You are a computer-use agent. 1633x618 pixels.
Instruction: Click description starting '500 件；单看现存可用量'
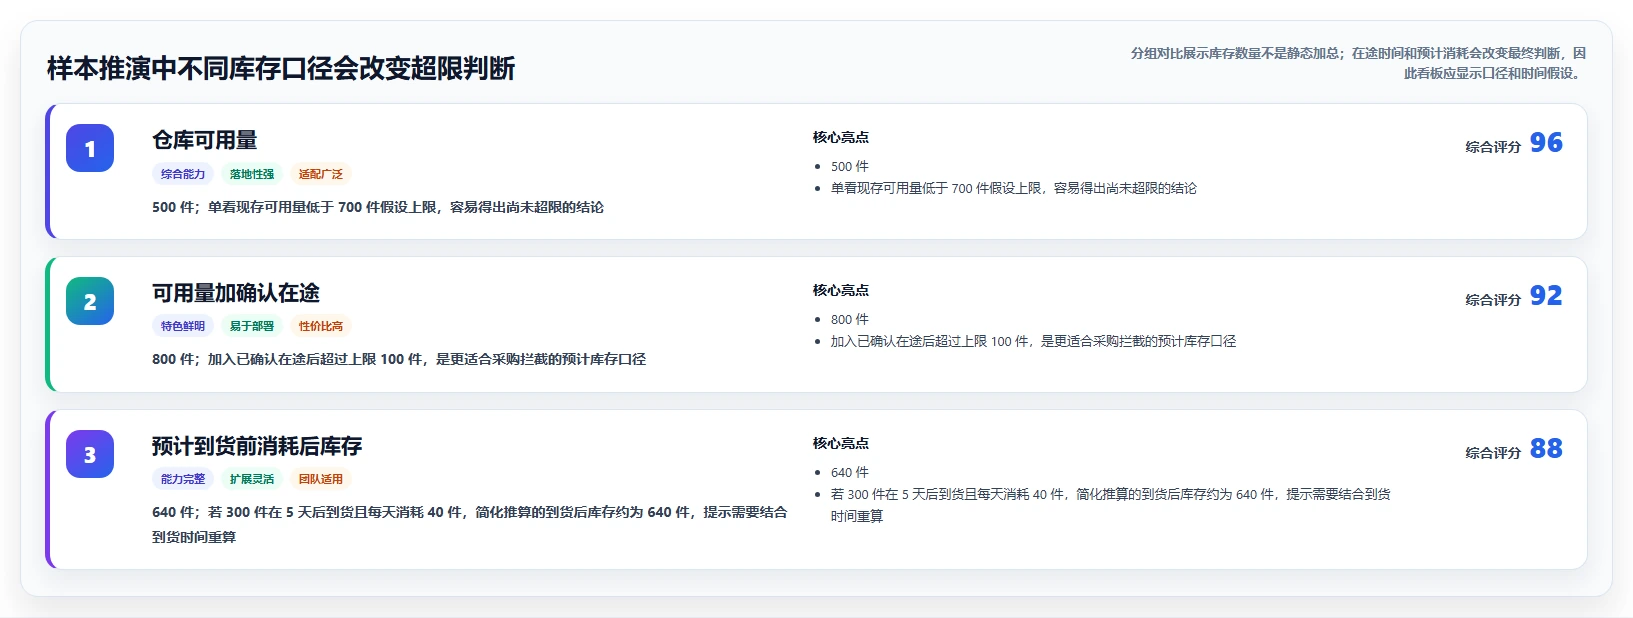point(378,208)
